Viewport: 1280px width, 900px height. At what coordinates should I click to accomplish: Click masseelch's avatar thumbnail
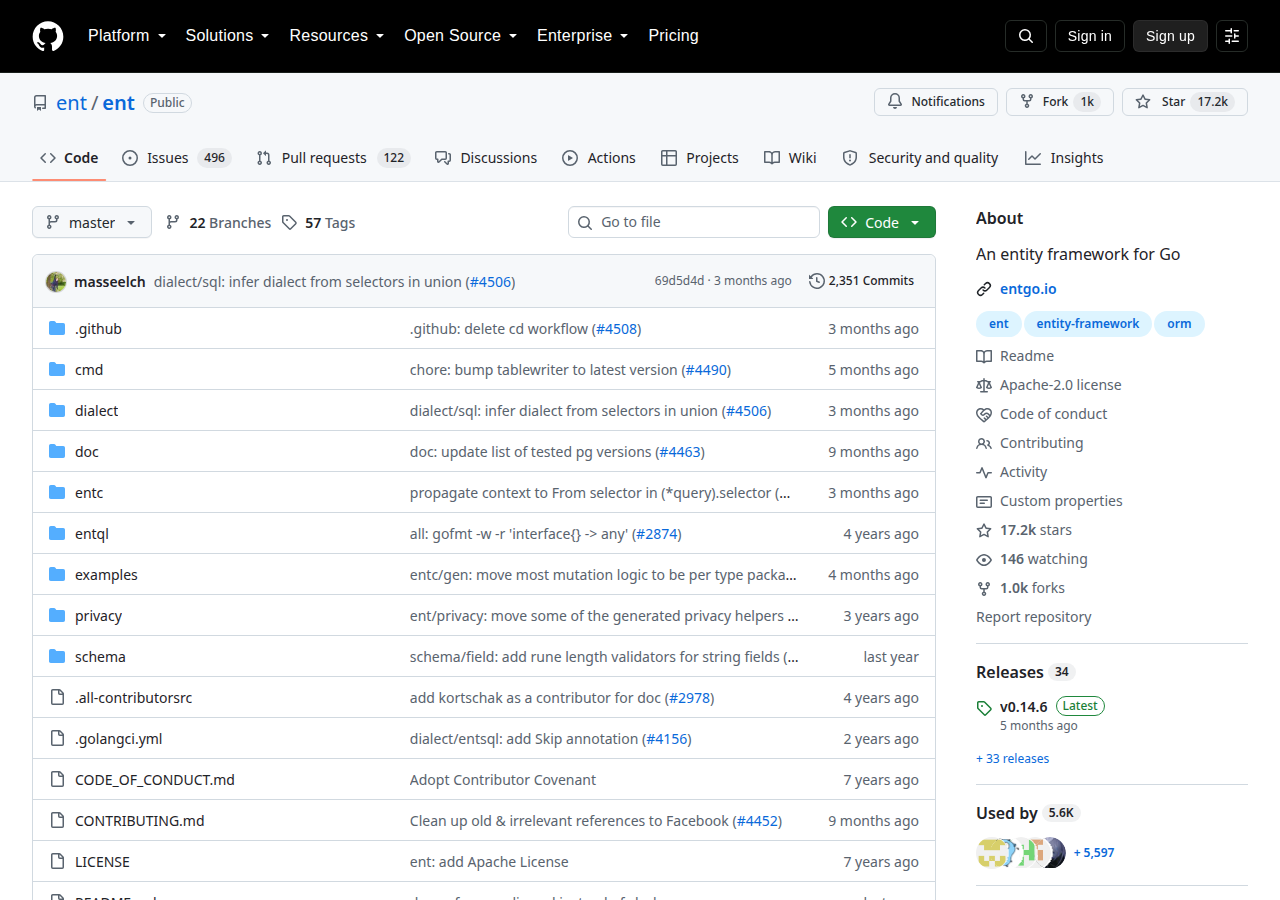pyautogui.click(x=56, y=282)
